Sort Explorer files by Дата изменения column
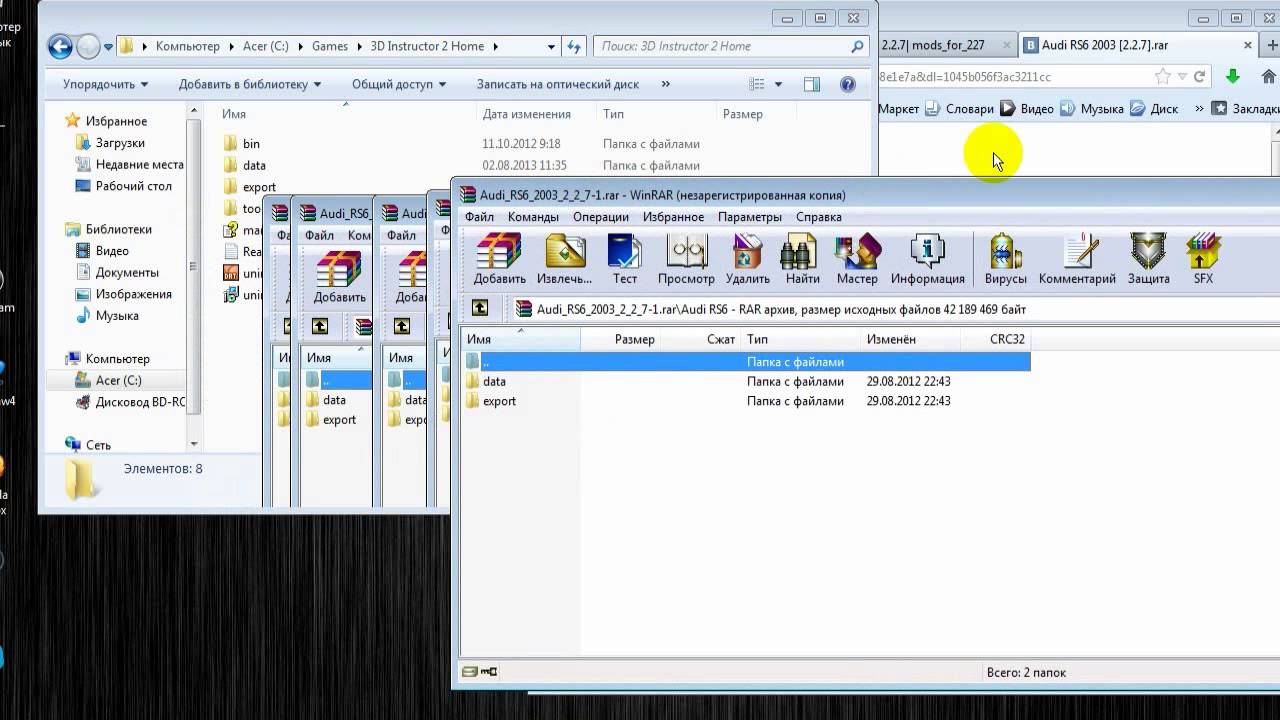Viewport: 1280px width, 720px height. tap(527, 114)
